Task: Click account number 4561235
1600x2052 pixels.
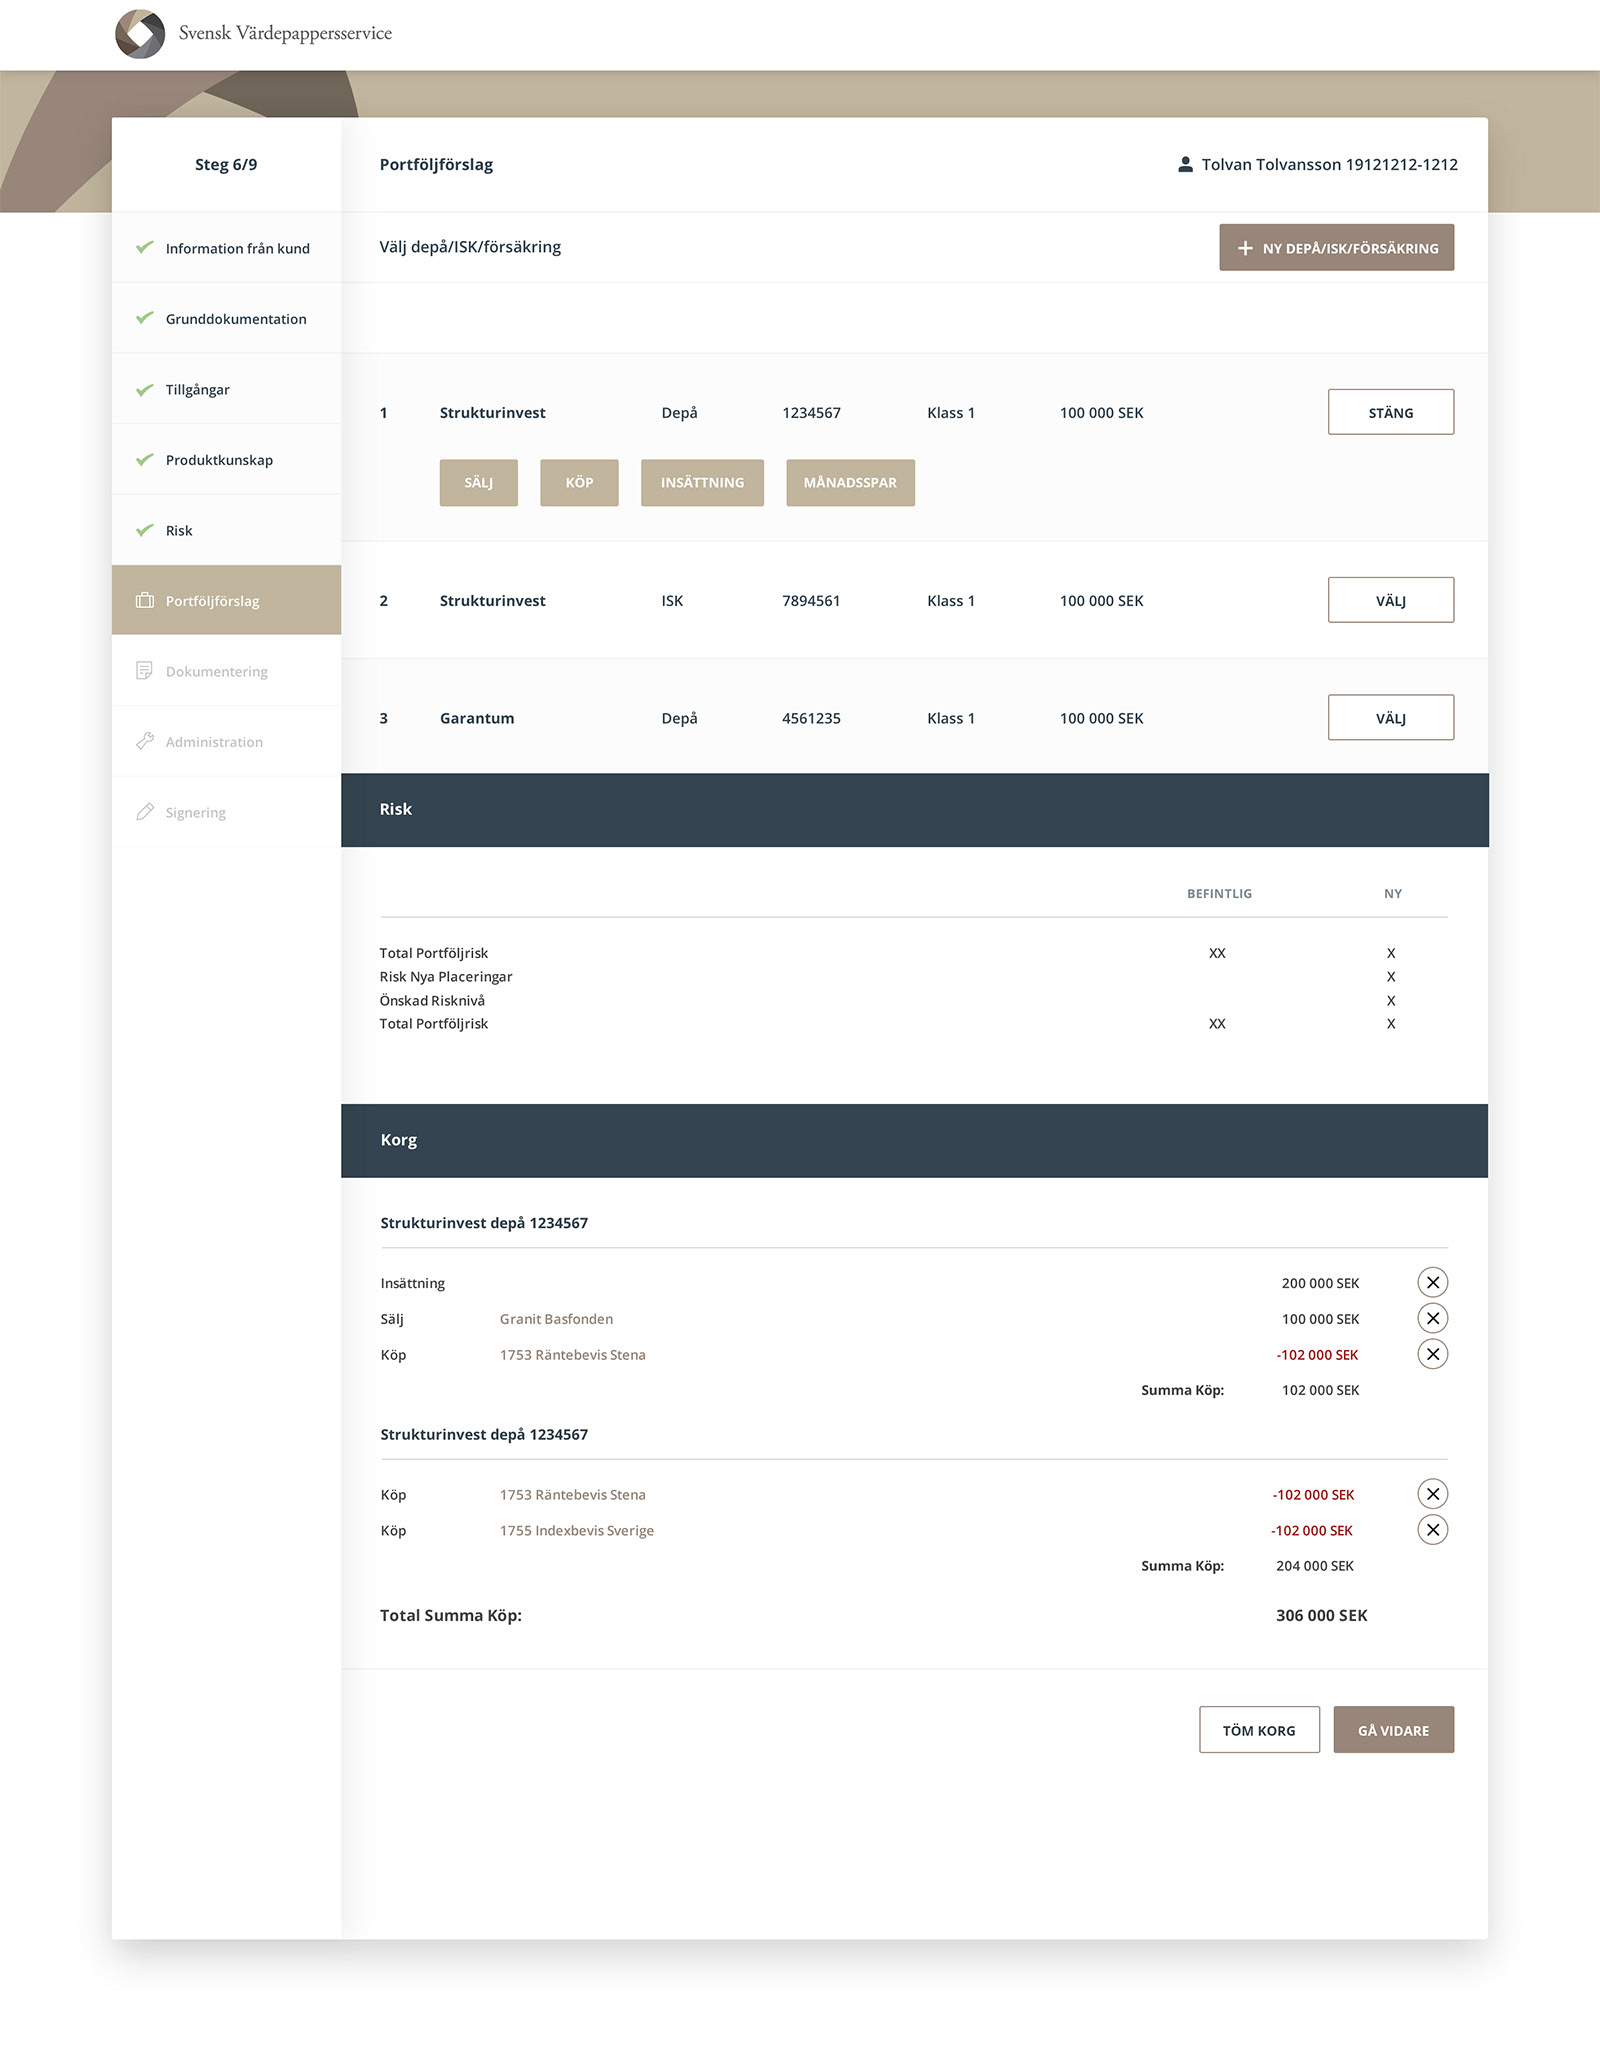Action: click(811, 718)
